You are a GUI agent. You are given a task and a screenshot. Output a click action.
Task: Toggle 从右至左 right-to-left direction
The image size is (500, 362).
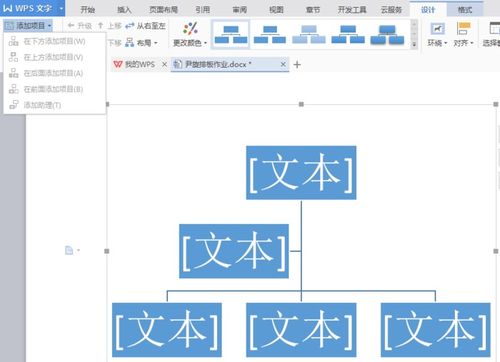point(146,26)
